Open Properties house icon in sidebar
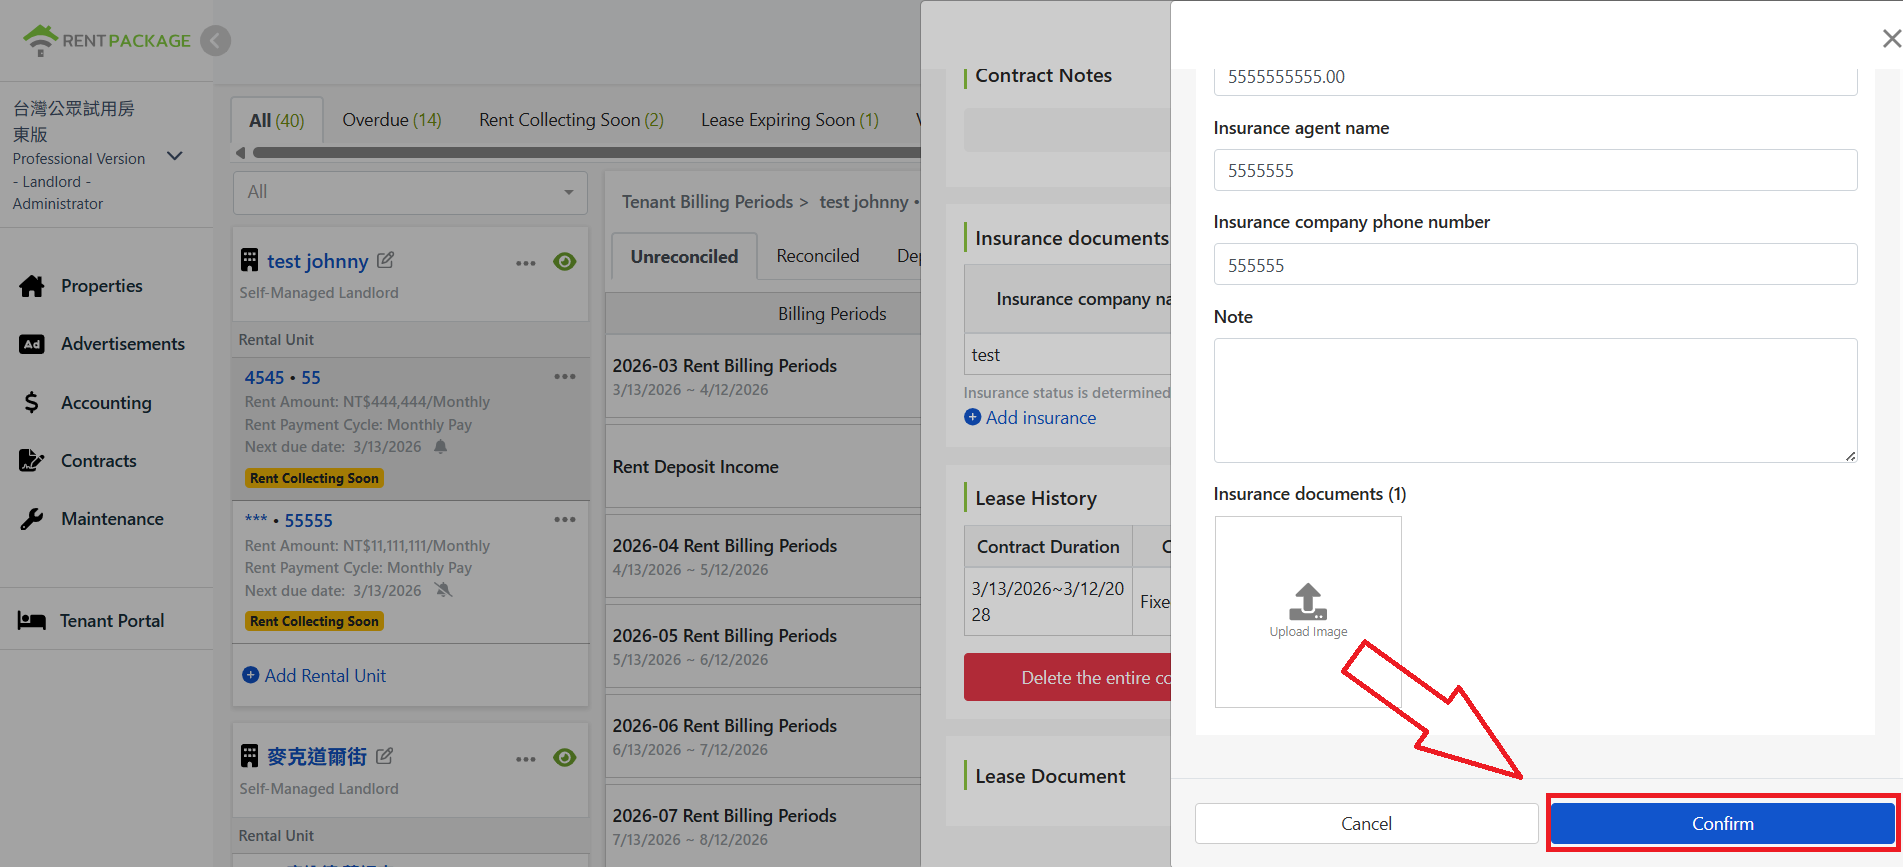 [x=32, y=286]
